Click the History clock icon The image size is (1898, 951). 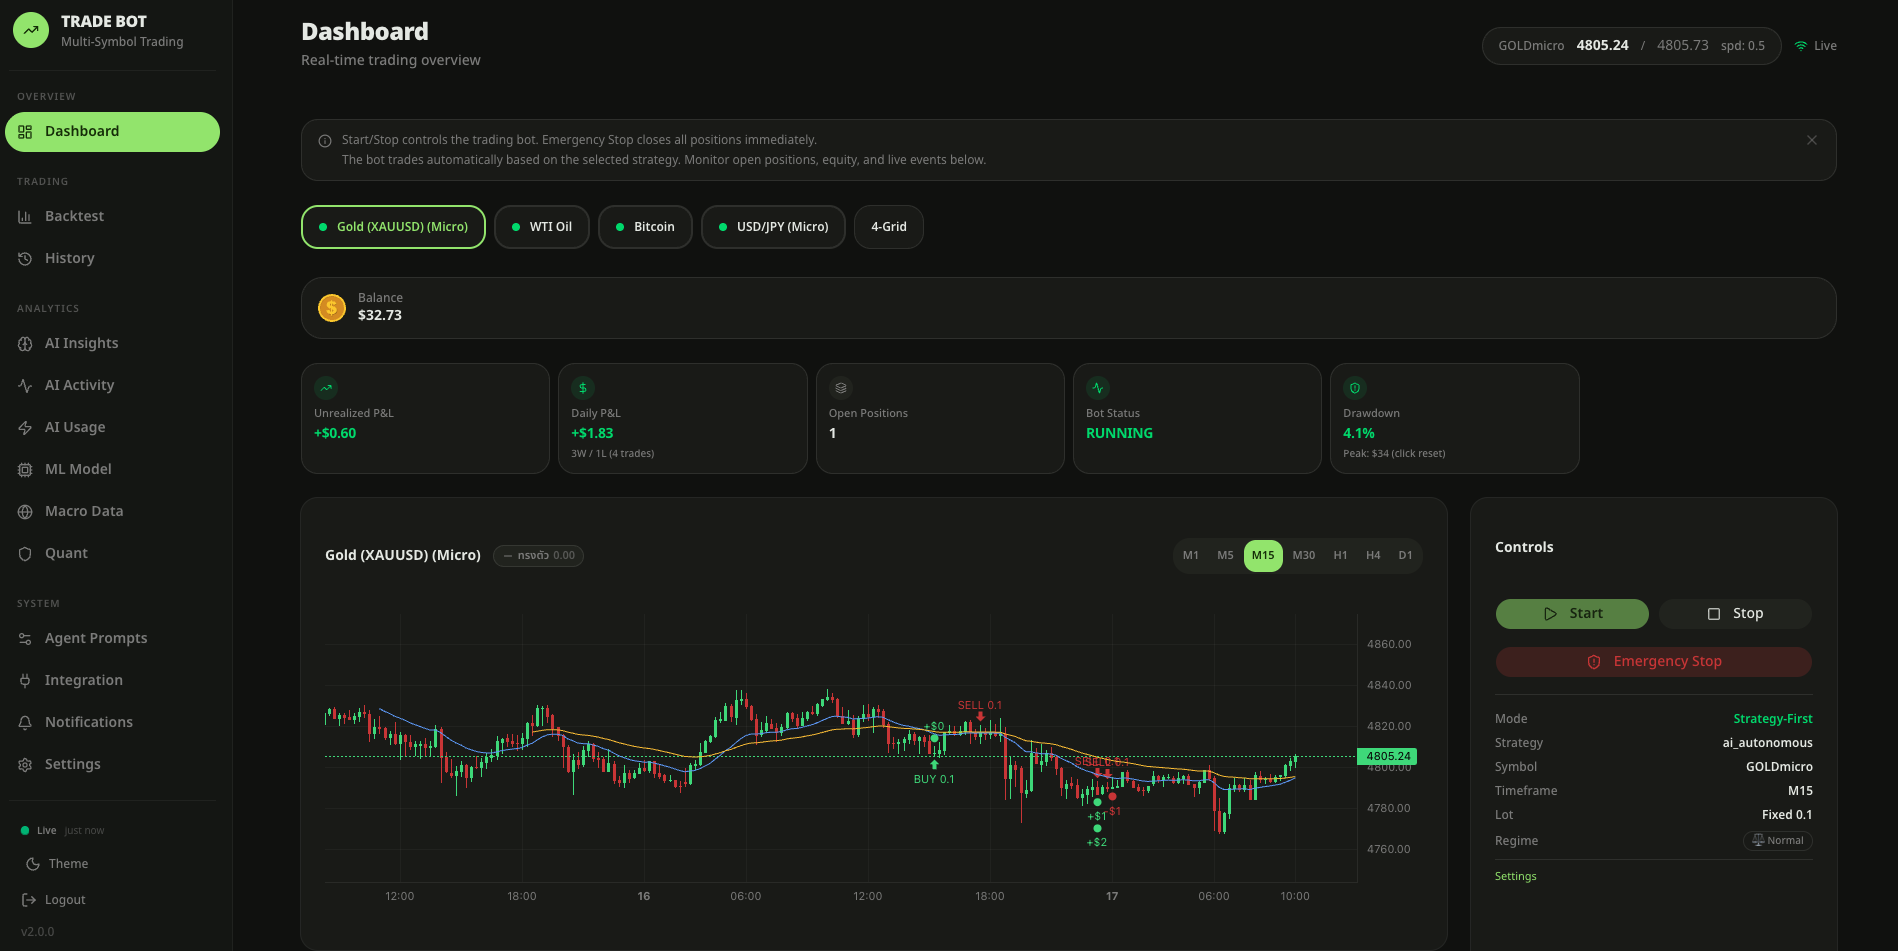(x=25, y=259)
